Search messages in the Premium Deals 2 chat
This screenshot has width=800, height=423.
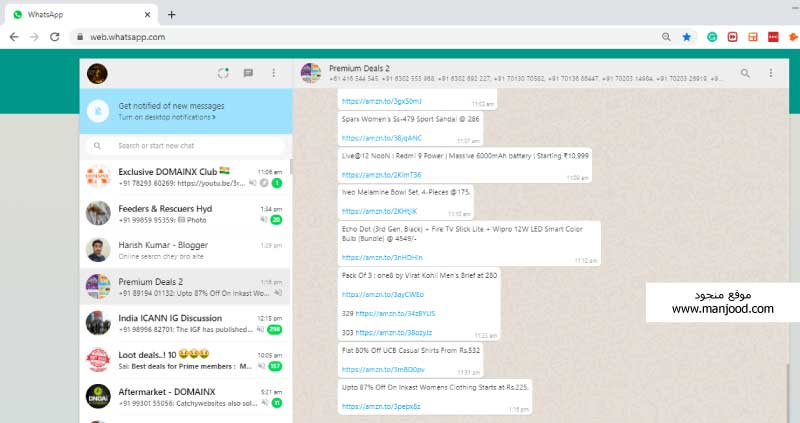[745, 73]
